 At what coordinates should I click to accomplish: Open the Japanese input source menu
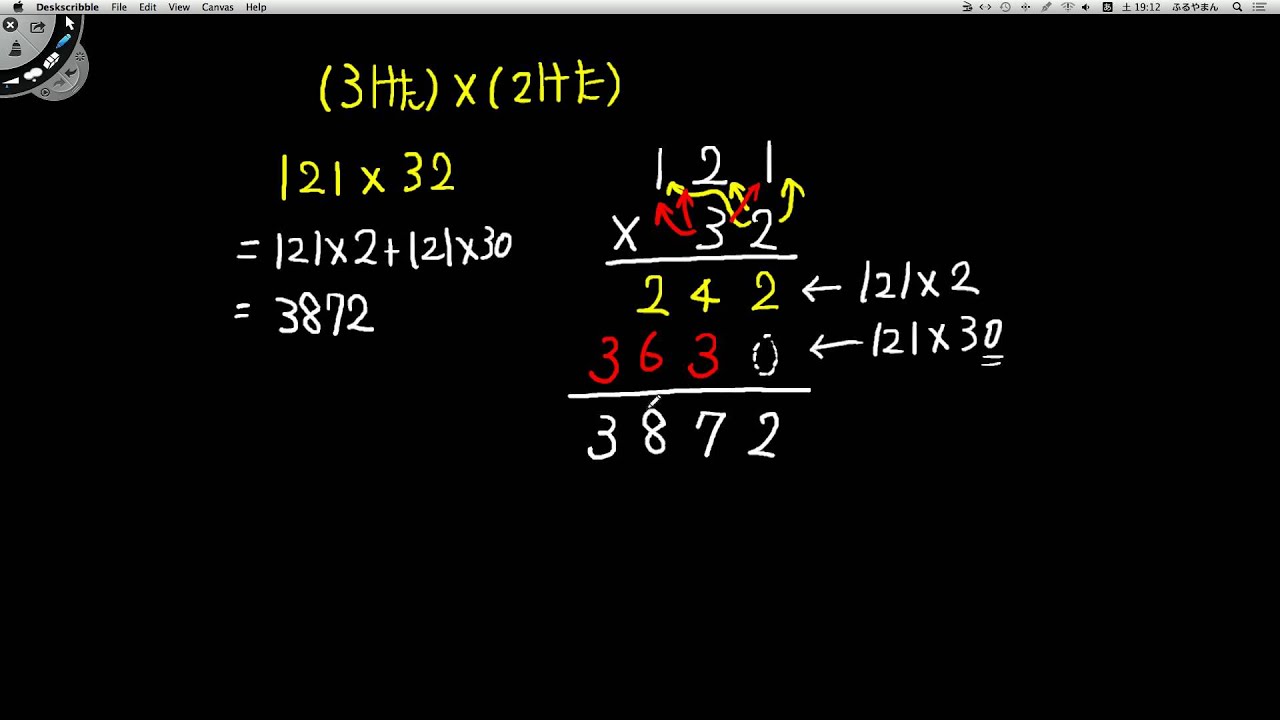click(1107, 7)
